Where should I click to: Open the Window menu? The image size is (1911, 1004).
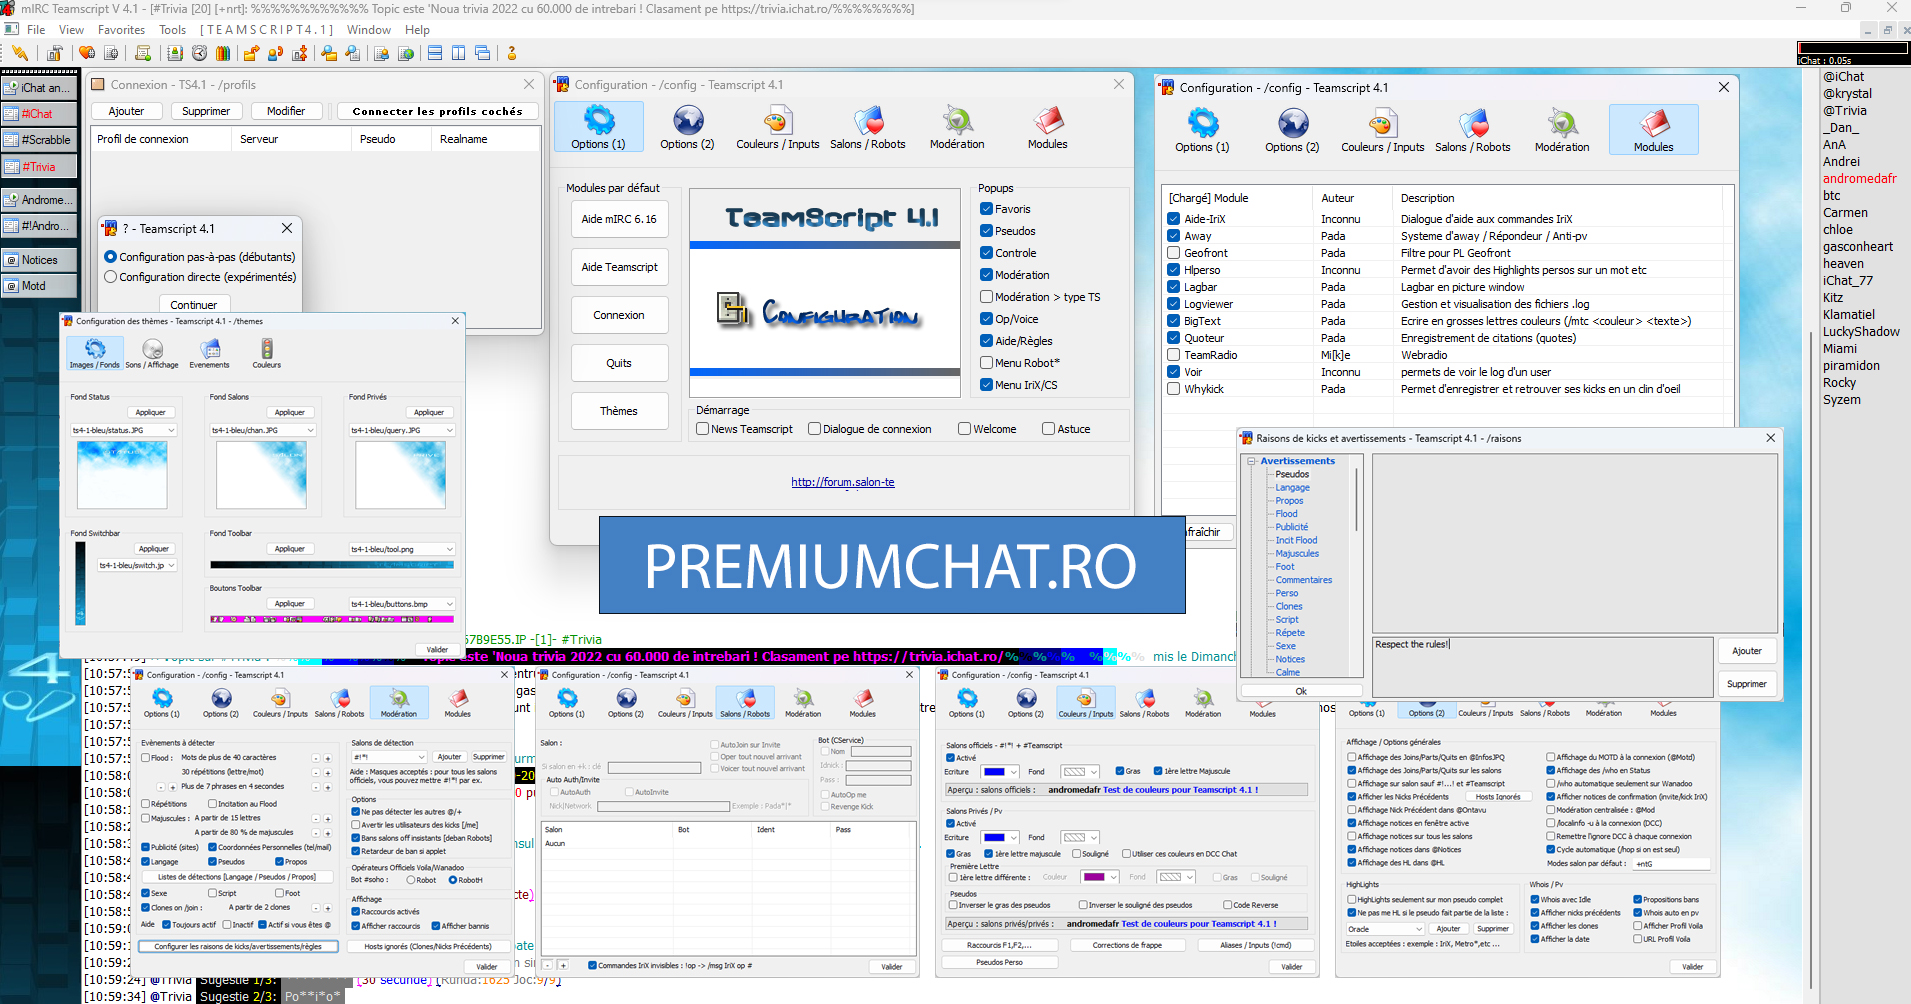tap(369, 30)
